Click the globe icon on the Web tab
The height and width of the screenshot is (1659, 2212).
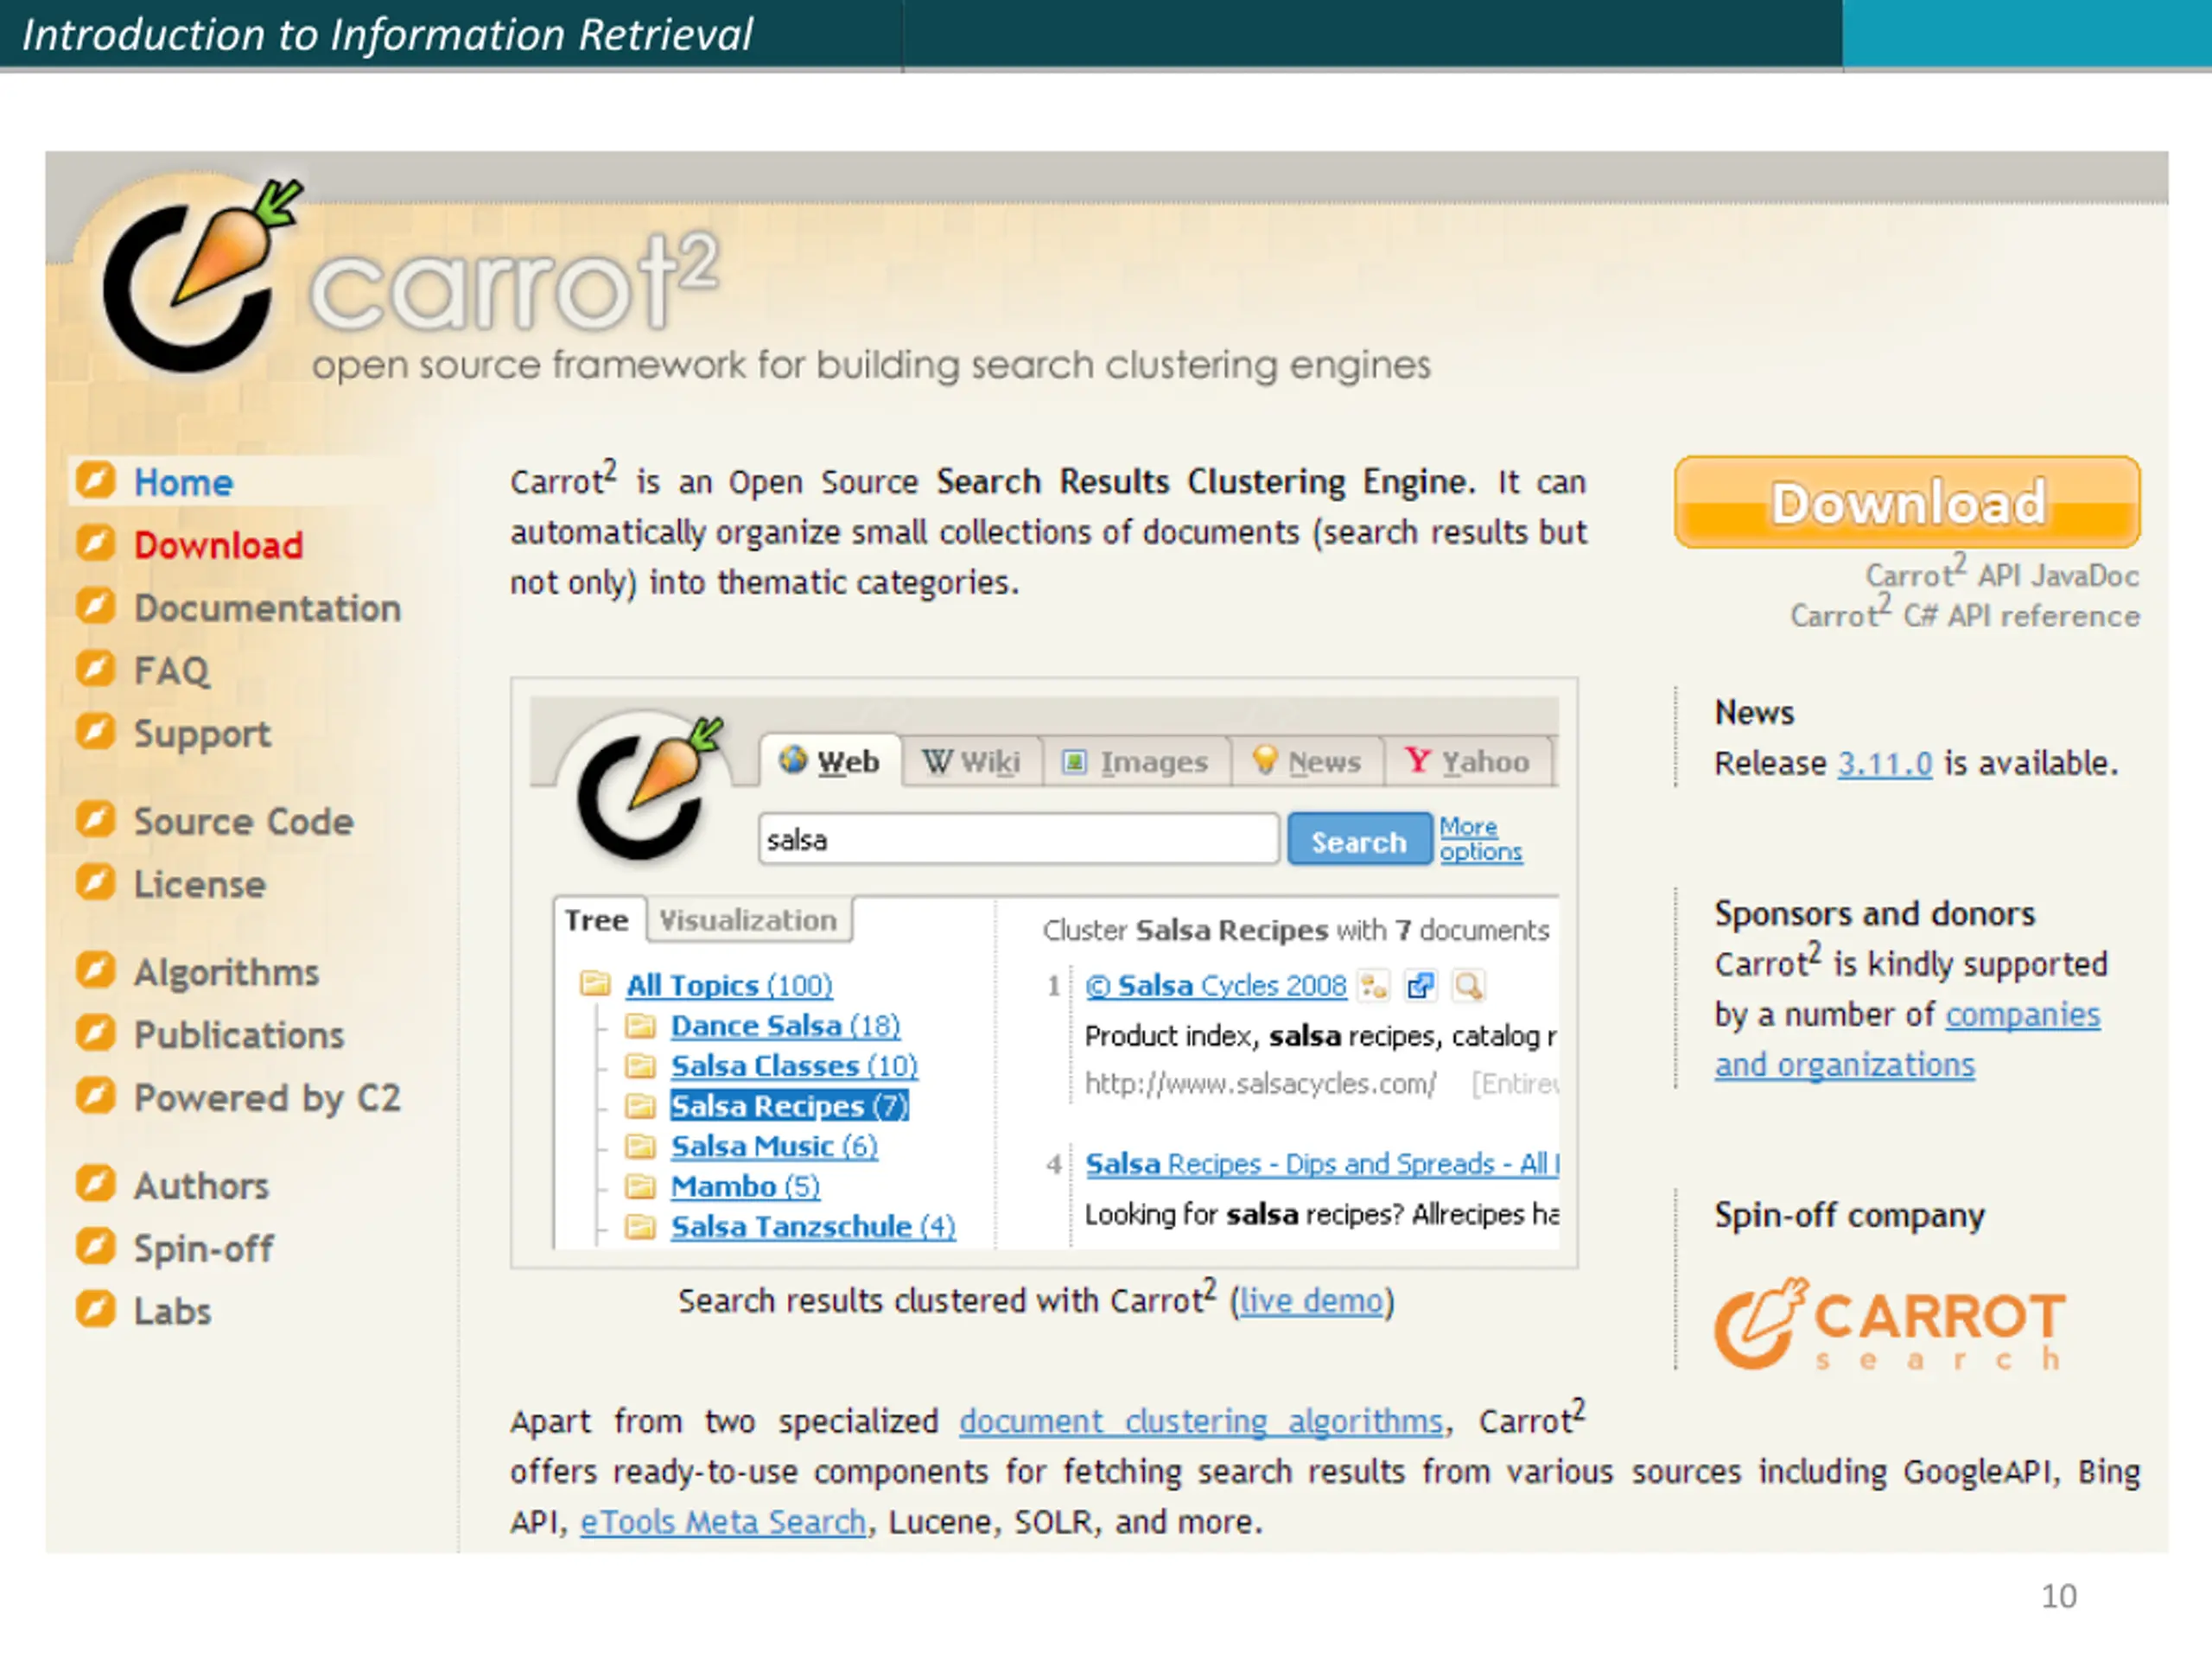(x=793, y=760)
